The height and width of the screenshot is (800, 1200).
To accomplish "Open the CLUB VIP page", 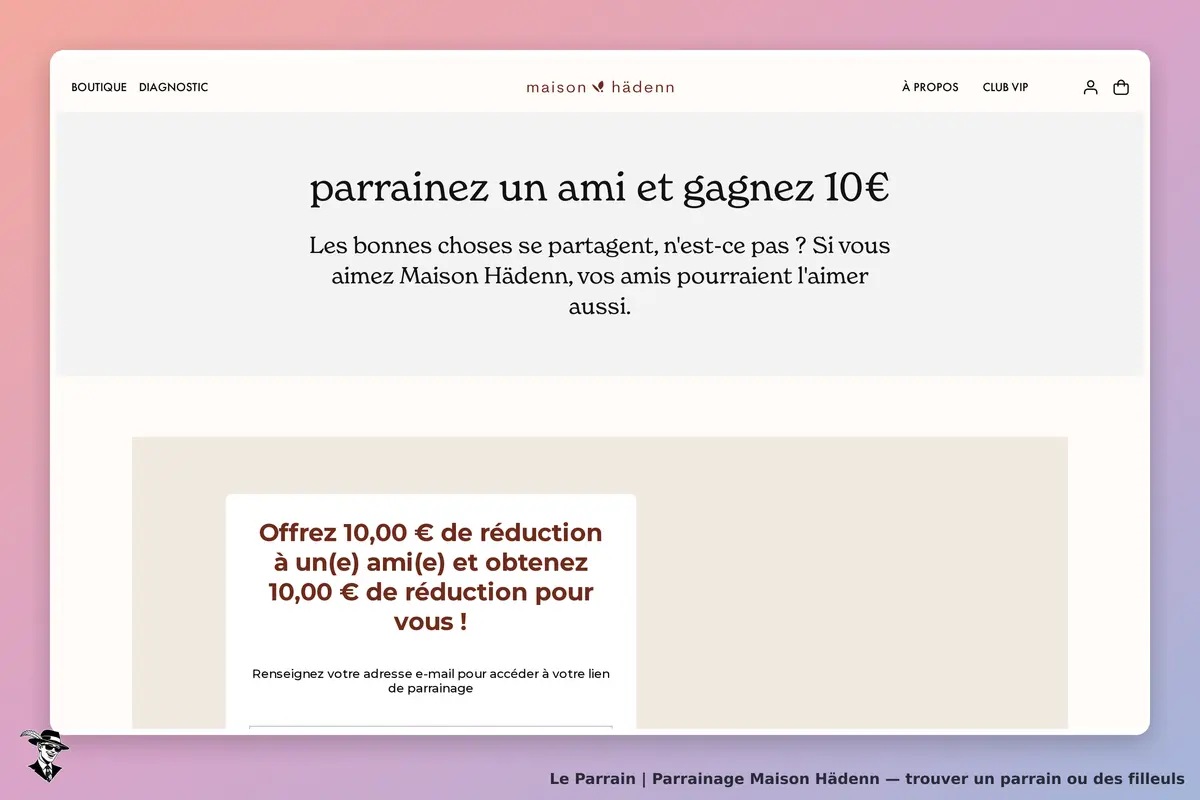I will click(x=1005, y=87).
